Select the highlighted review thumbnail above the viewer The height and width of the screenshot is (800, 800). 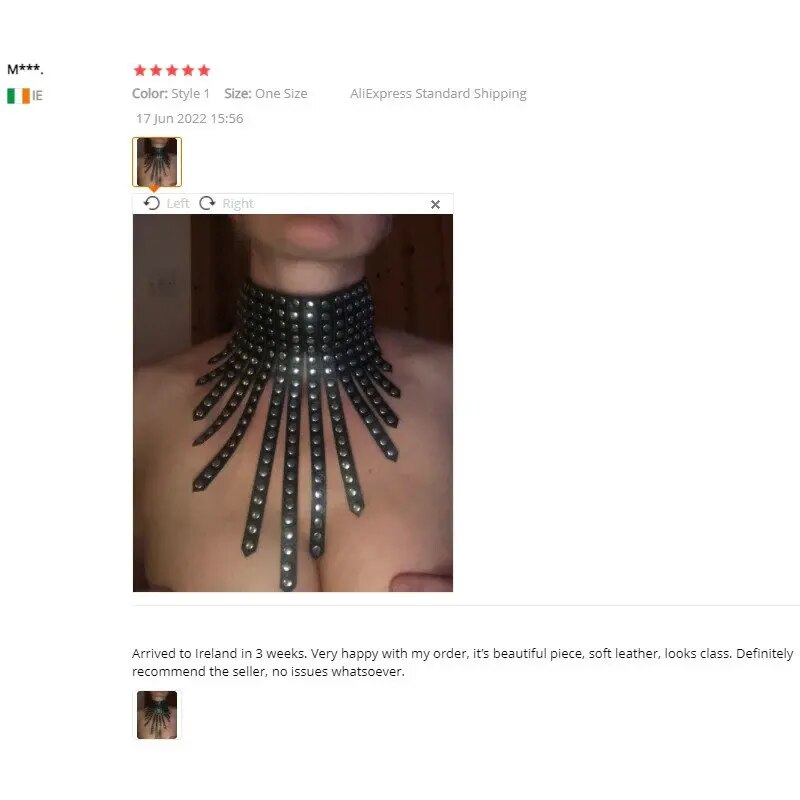pyautogui.click(x=157, y=162)
